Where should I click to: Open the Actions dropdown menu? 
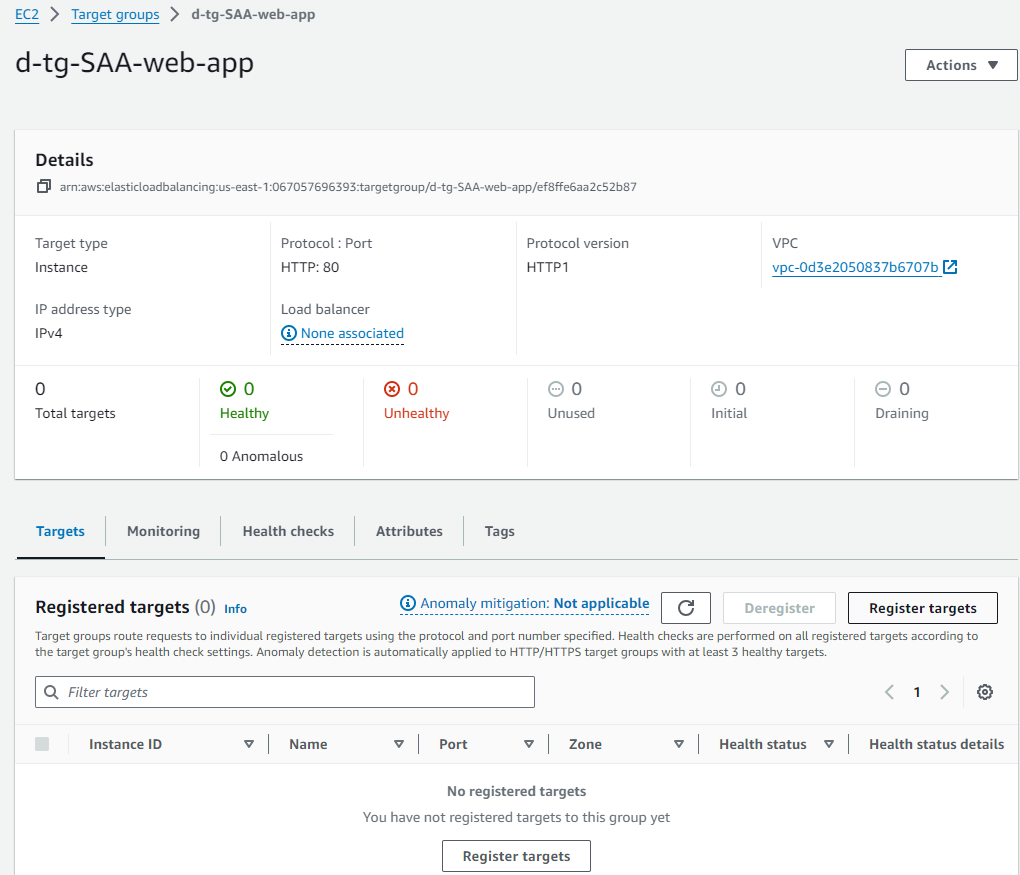962,65
